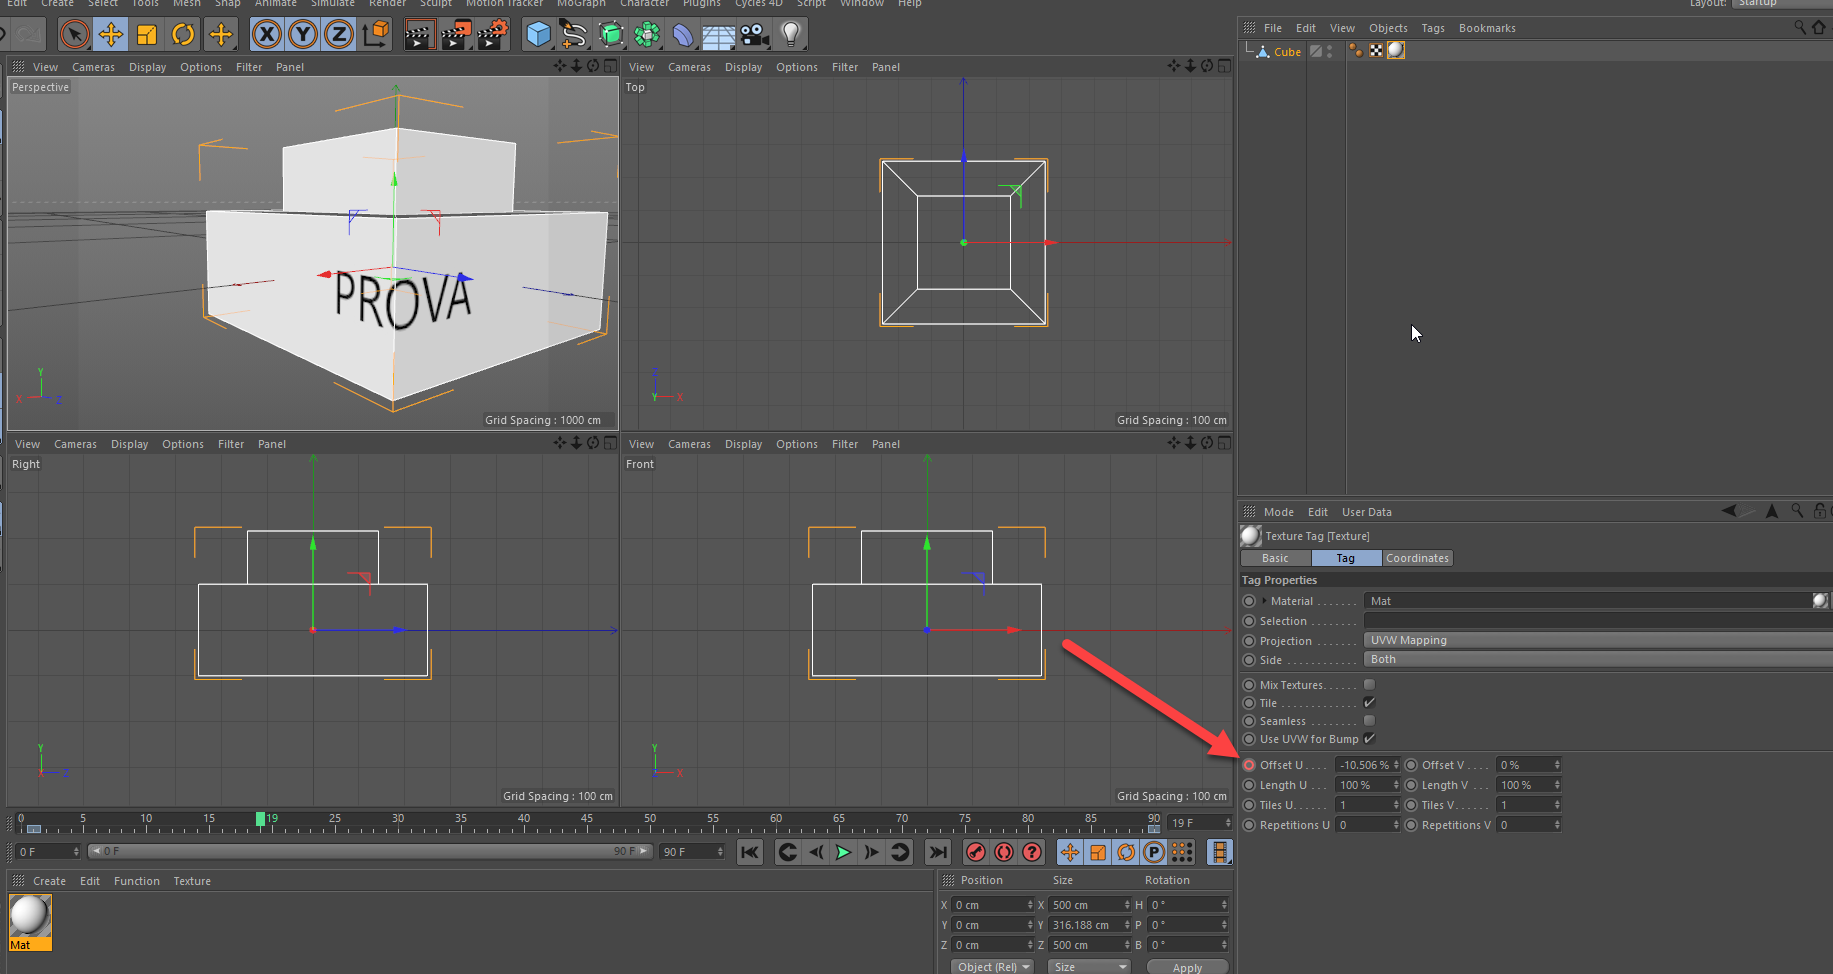Open the Side dropdown set to Both
1833x974 pixels.
point(1598,659)
